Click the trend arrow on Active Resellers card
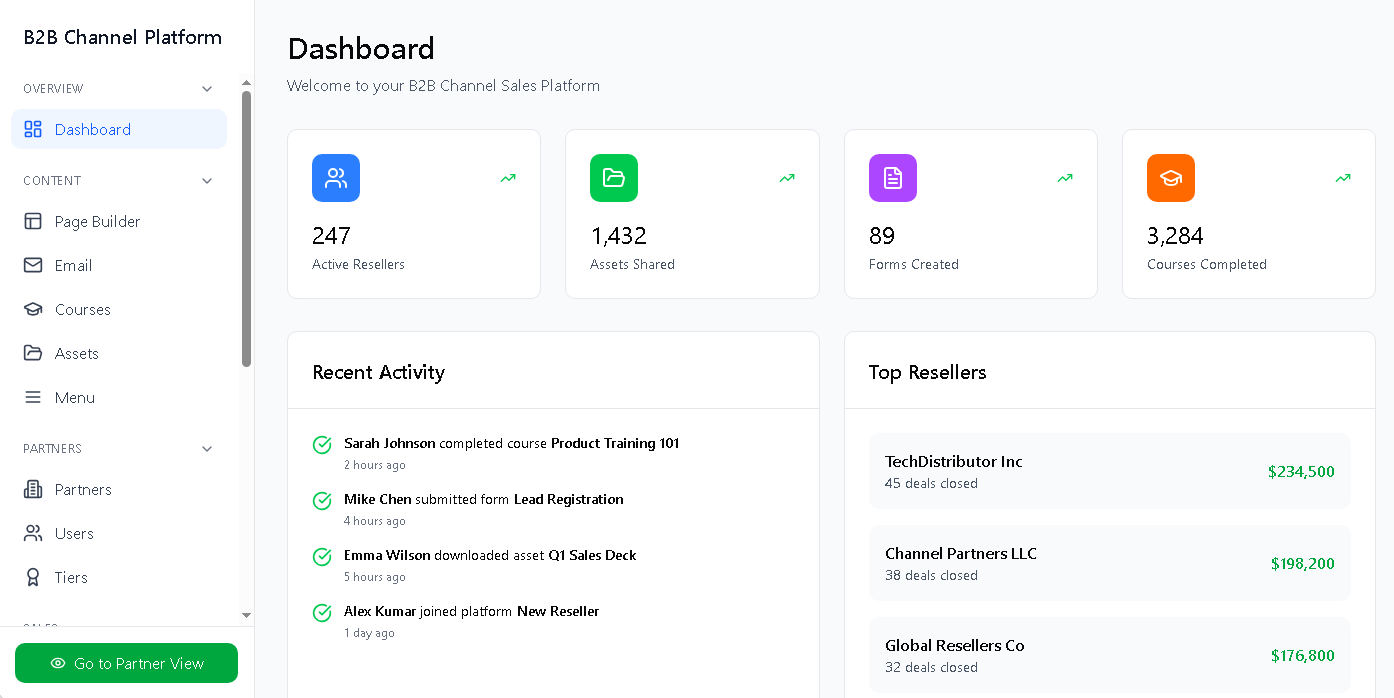 pyautogui.click(x=508, y=178)
